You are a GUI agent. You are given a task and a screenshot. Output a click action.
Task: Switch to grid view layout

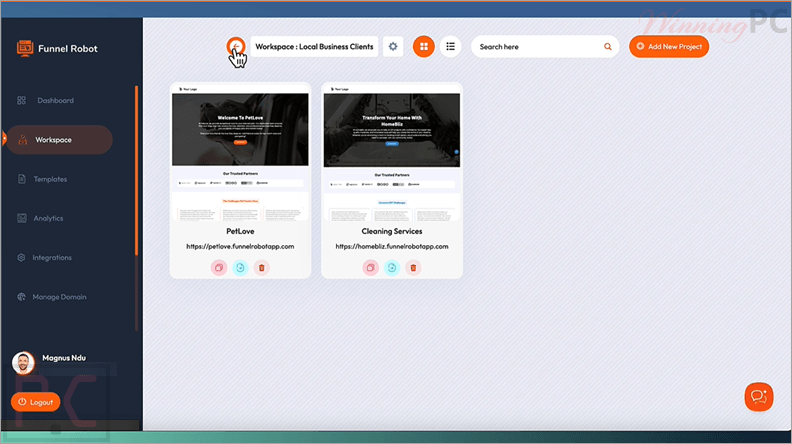pyautogui.click(x=424, y=46)
